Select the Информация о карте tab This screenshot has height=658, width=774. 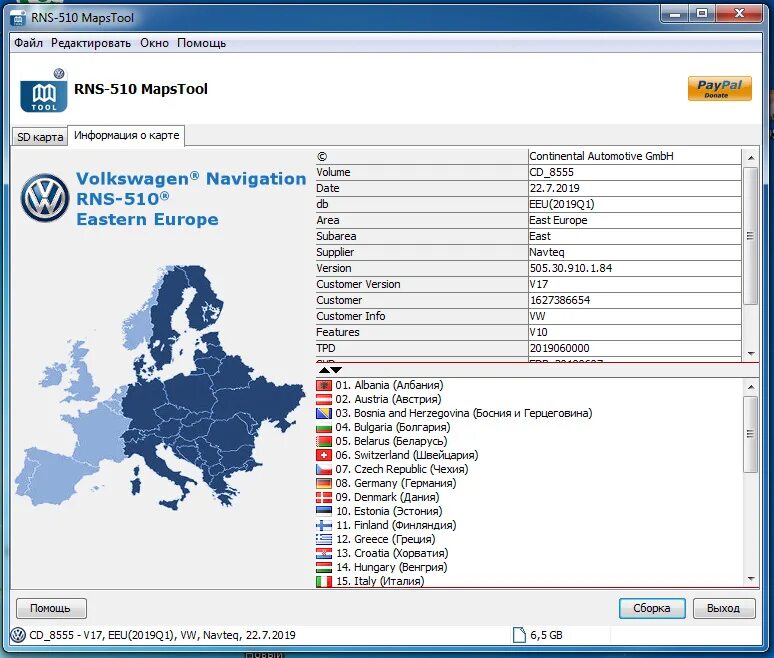click(126, 135)
